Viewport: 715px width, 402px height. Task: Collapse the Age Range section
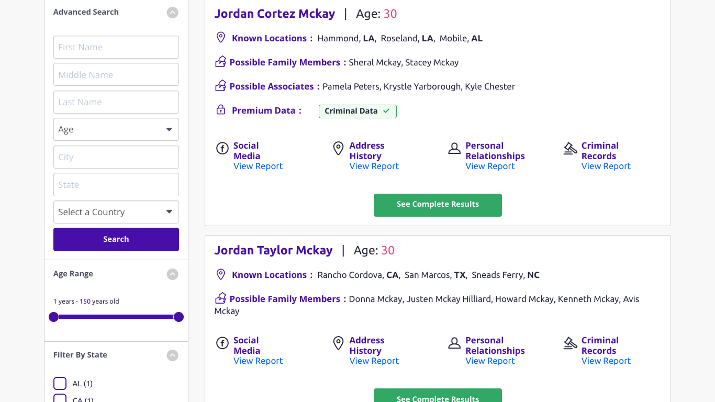tap(172, 274)
